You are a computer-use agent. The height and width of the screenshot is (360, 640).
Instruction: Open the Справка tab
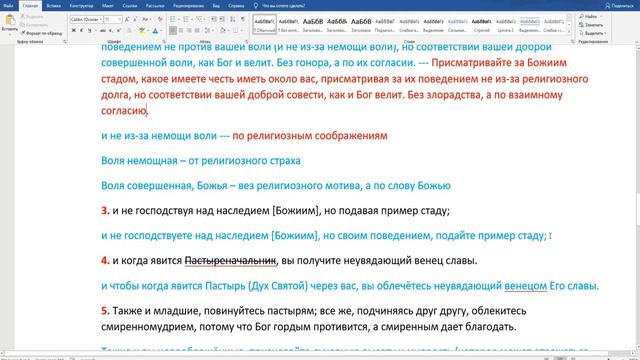[x=236, y=6]
